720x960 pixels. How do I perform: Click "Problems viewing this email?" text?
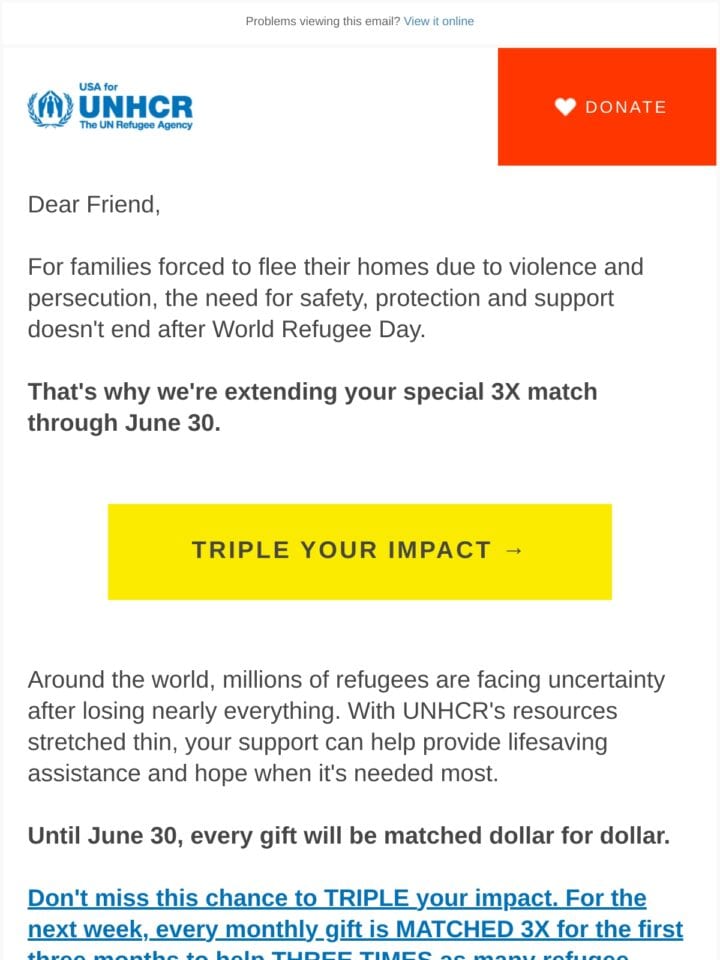[323, 21]
